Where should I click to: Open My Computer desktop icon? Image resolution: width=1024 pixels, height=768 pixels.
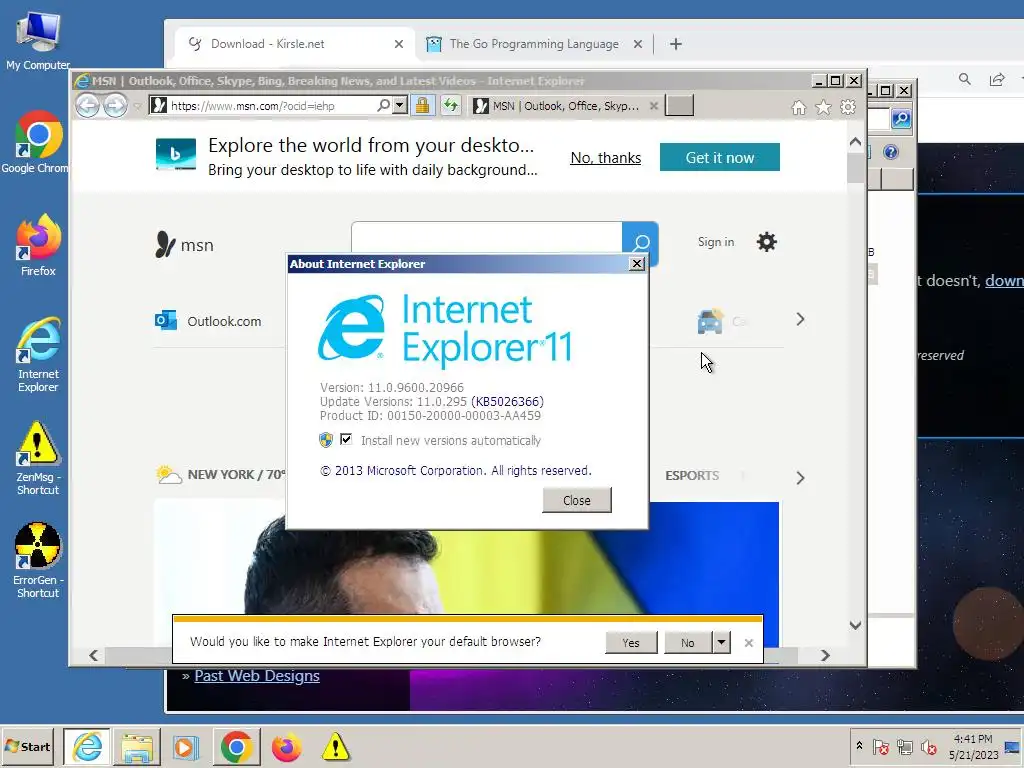click(x=38, y=40)
